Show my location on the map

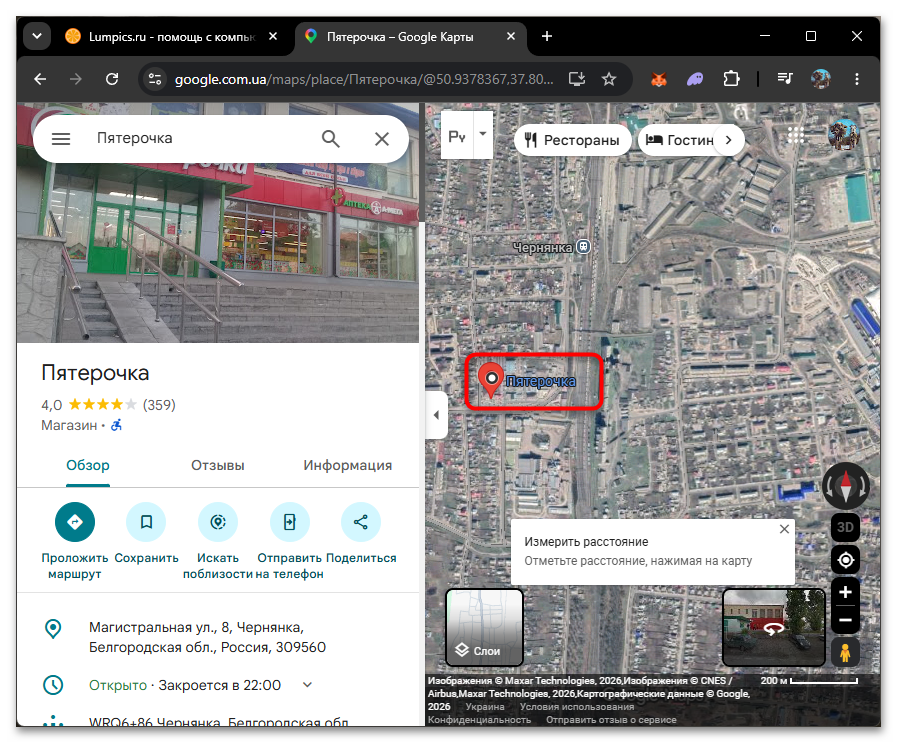coord(846,560)
